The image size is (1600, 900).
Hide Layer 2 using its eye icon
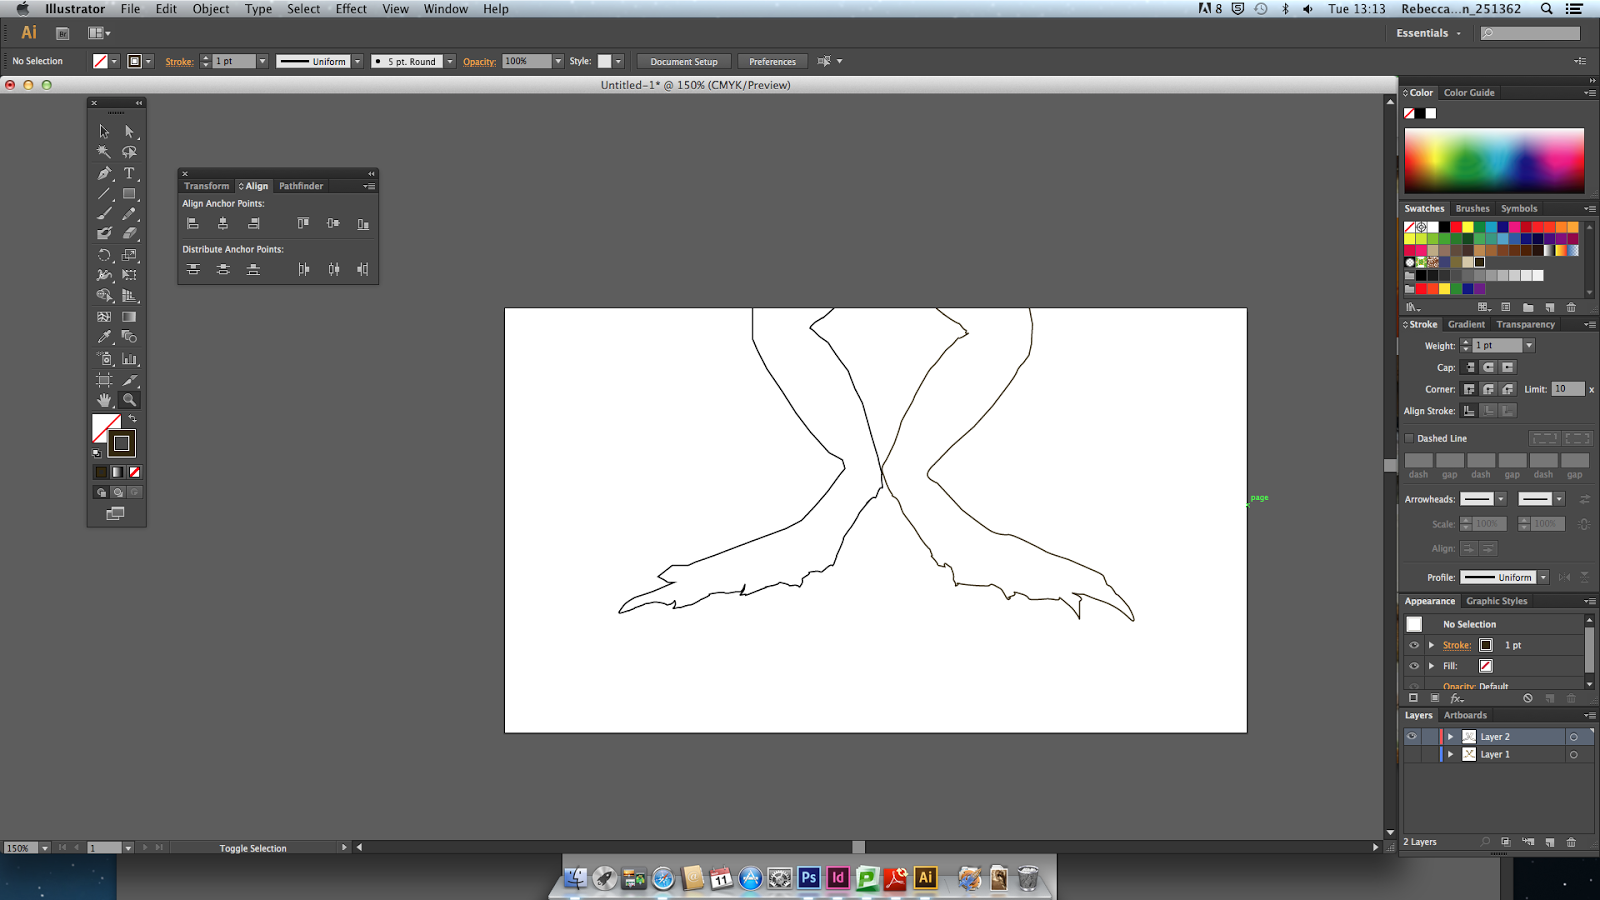1412,736
